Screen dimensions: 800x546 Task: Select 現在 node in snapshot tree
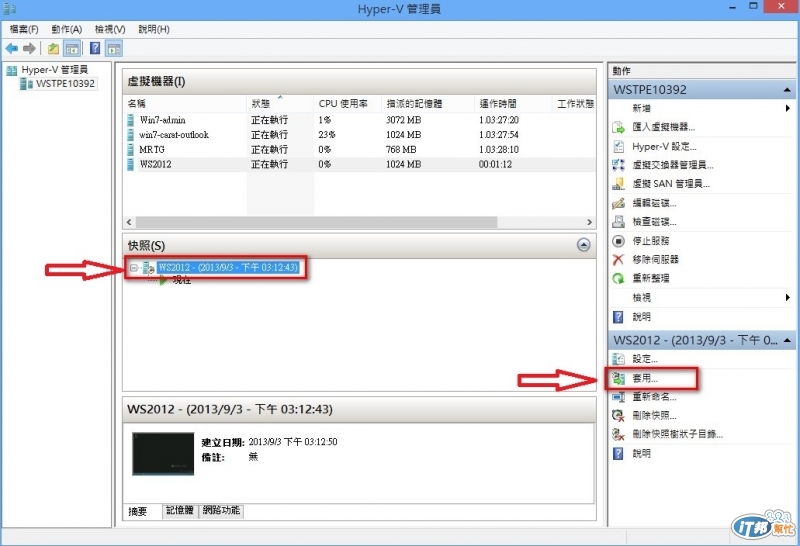click(x=182, y=280)
